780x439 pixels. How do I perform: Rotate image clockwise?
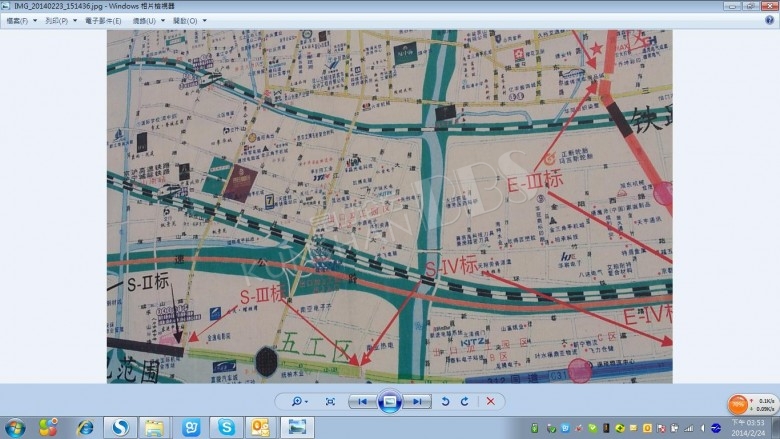465,401
